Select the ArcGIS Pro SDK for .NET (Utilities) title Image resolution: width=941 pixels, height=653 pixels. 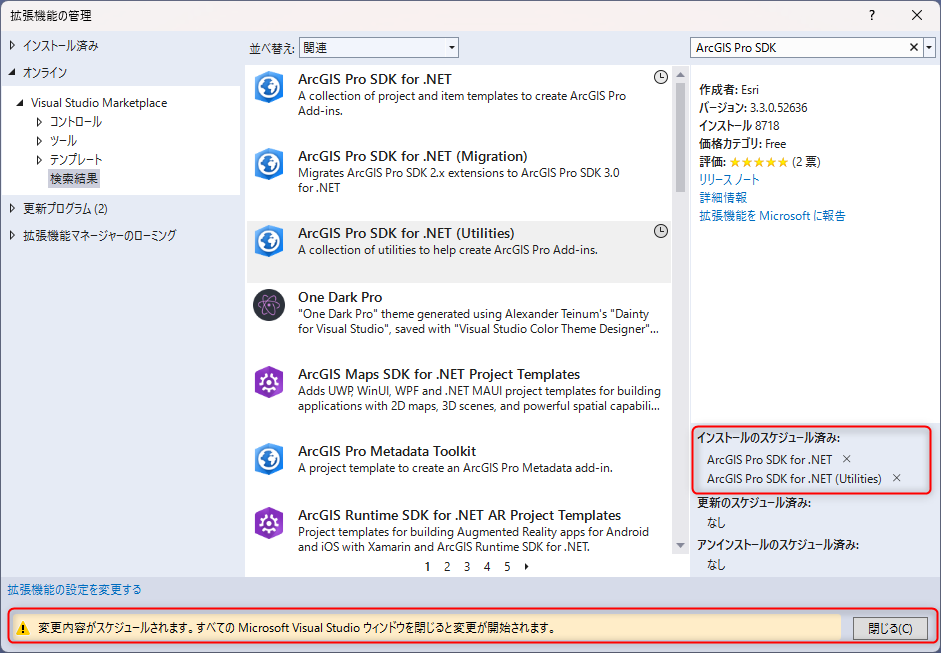(x=406, y=233)
